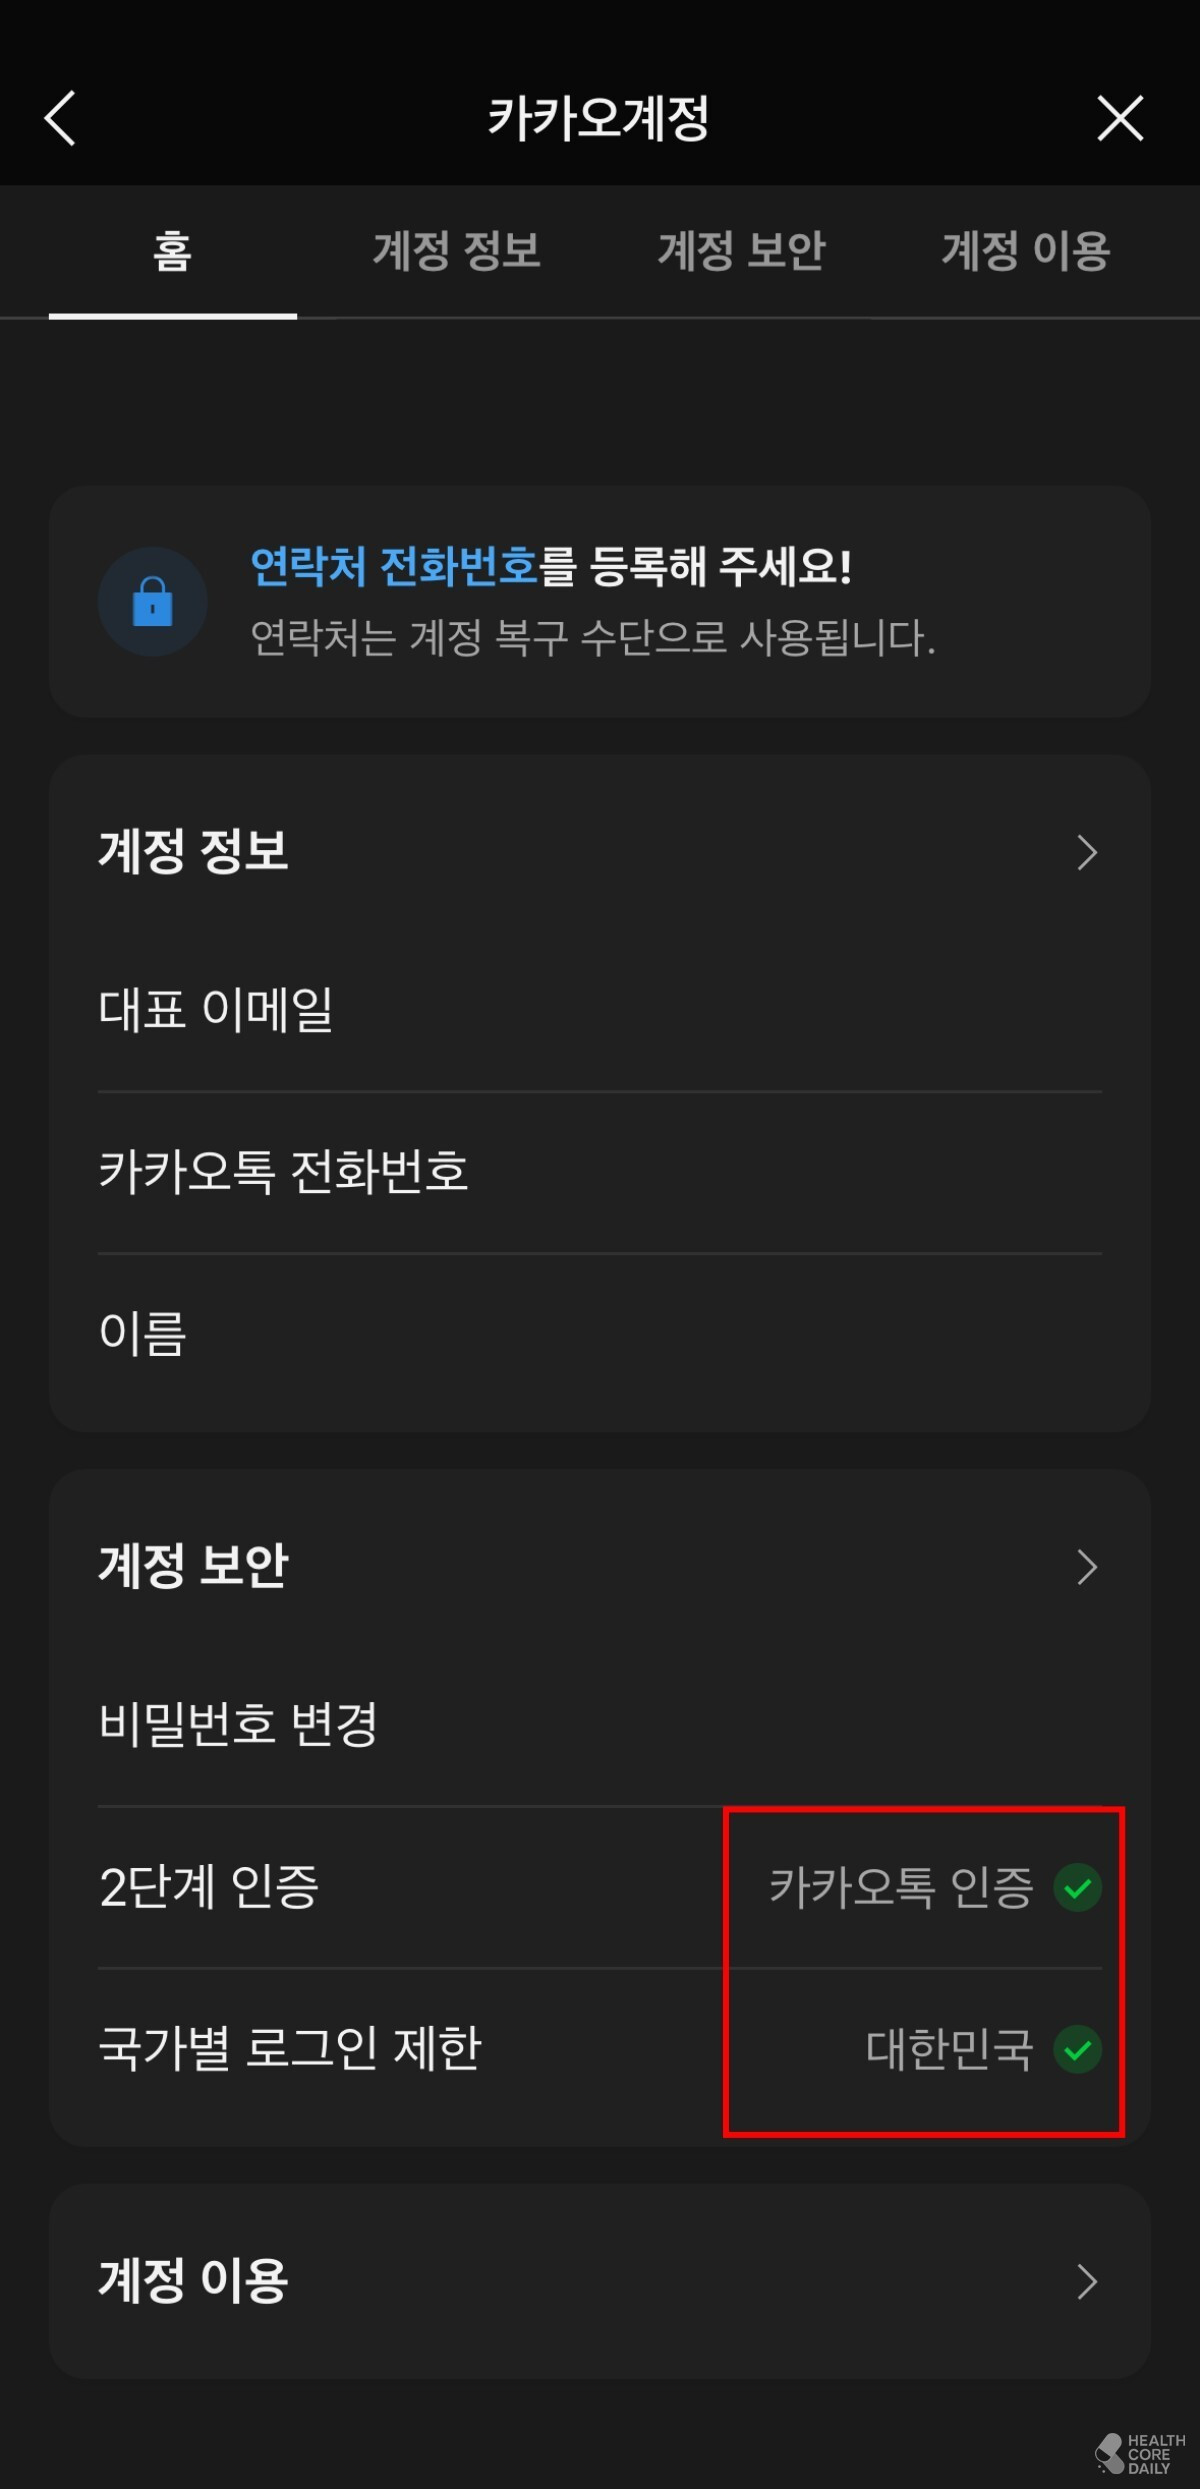
Task: Tap green check next to 카카오톡 인증
Action: 1078,1888
